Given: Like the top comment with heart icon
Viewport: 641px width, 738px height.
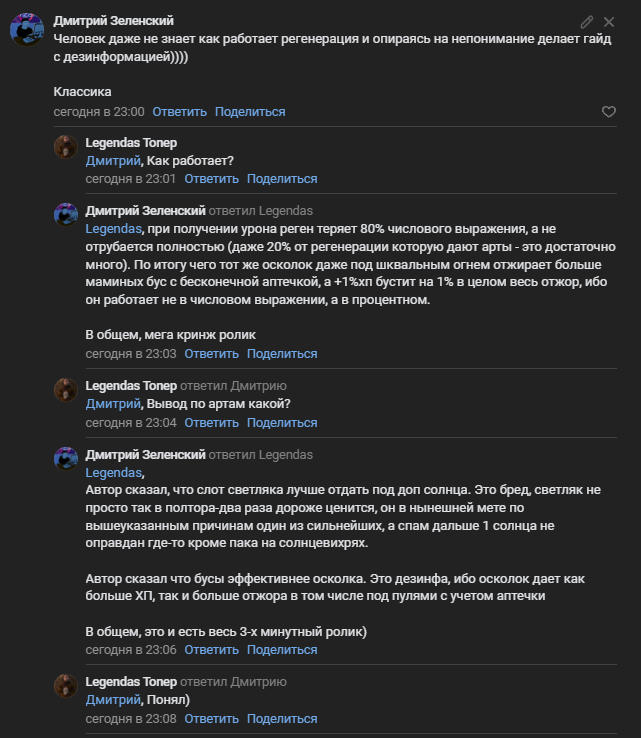Looking at the screenshot, I should click(608, 112).
